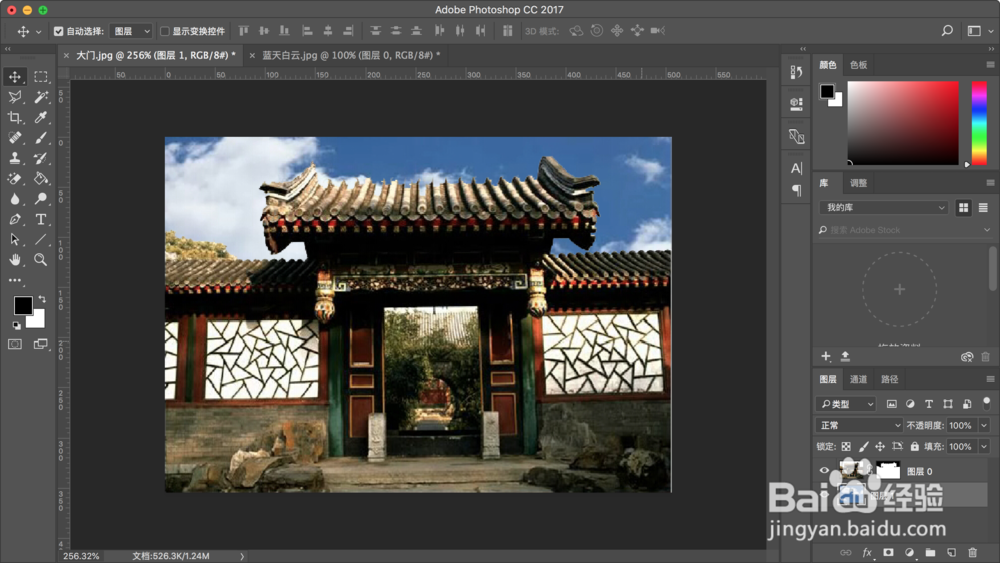Select the Hand tool
Screen dimensions: 1000x563
point(15,260)
